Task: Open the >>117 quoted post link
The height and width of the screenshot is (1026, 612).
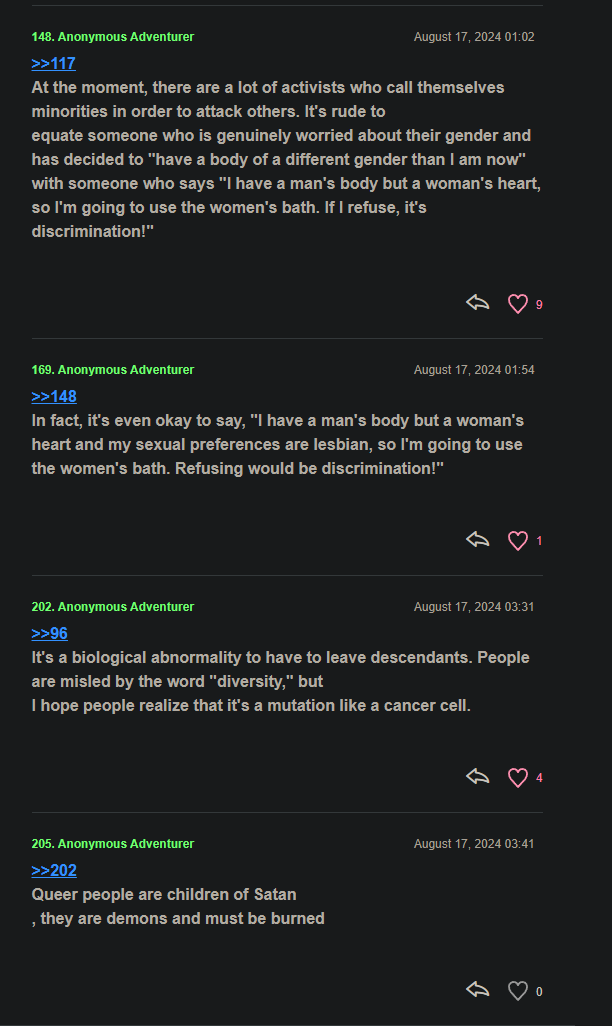Action: pyautogui.click(x=54, y=63)
